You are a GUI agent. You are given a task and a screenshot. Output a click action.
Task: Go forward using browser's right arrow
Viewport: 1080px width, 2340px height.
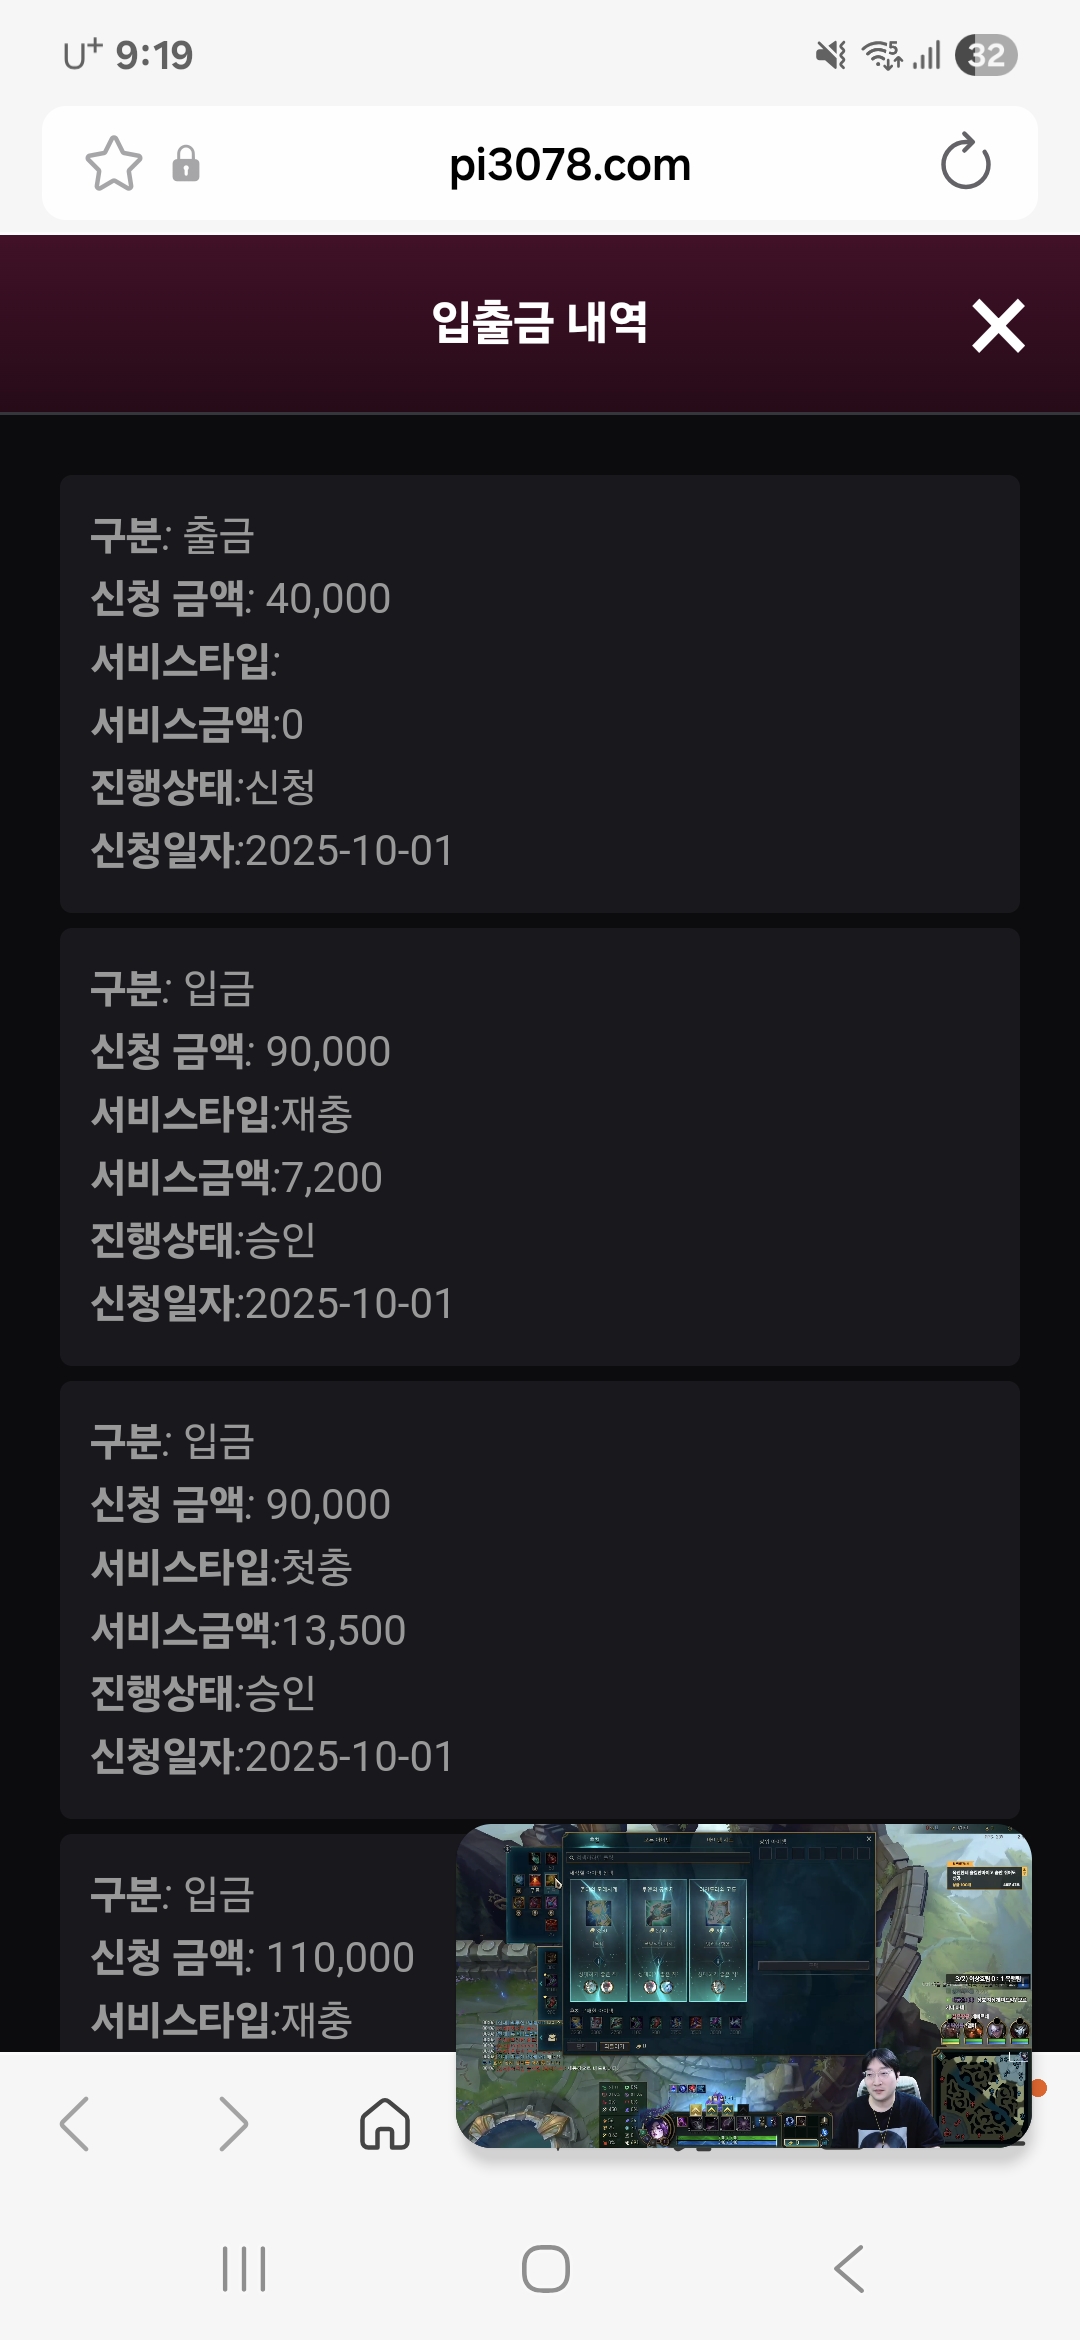click(x=232, y=2123)
